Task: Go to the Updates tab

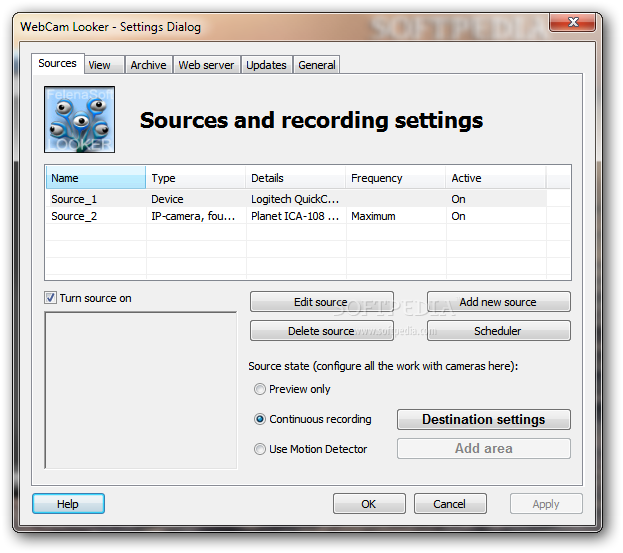Action: (266, 65)
